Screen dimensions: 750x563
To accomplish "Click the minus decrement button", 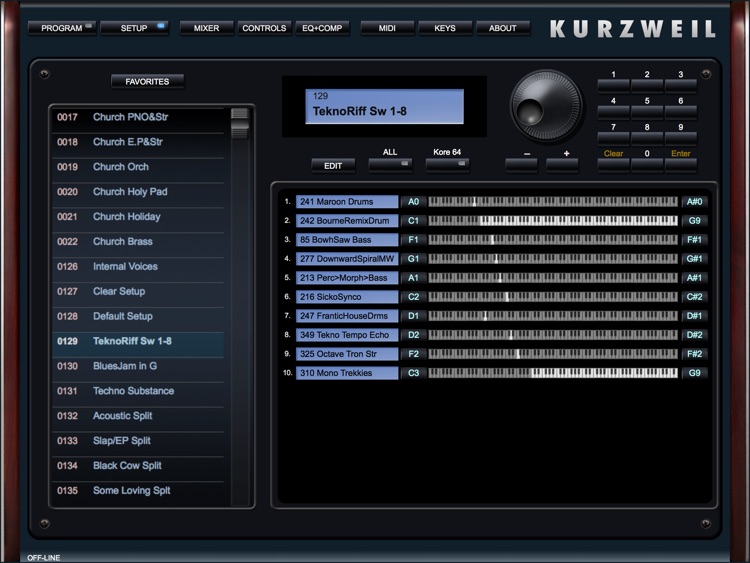I will pyautogui.click(x=521, y=166).
